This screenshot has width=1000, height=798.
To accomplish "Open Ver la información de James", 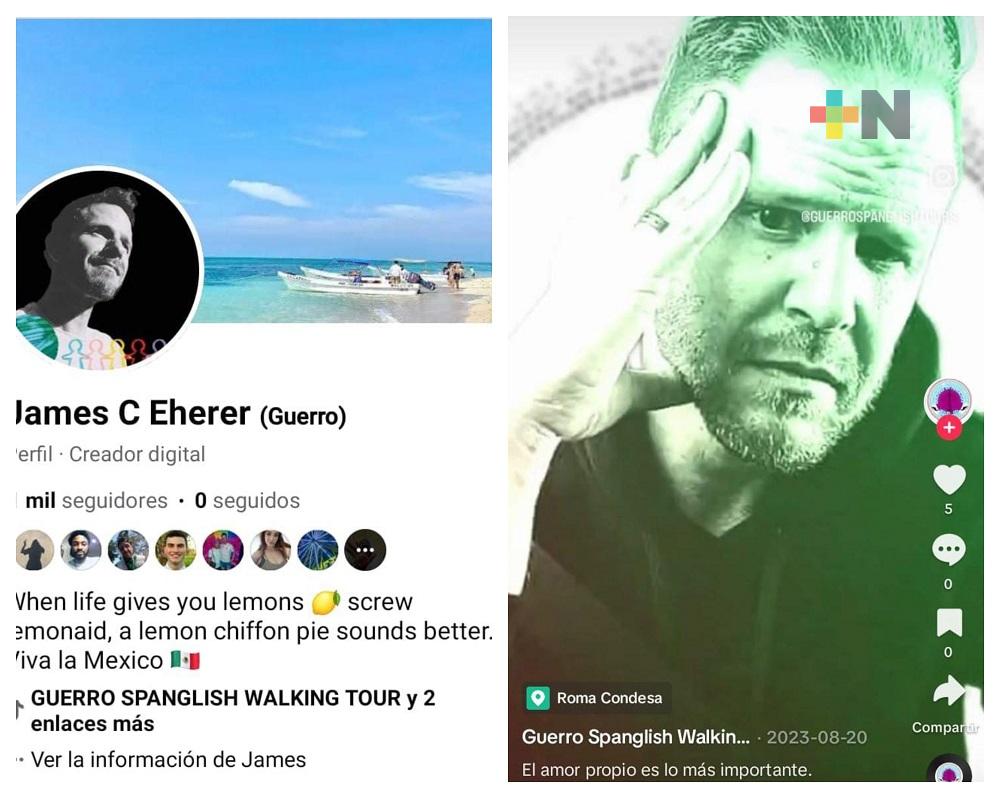I will tap(168, 760).
